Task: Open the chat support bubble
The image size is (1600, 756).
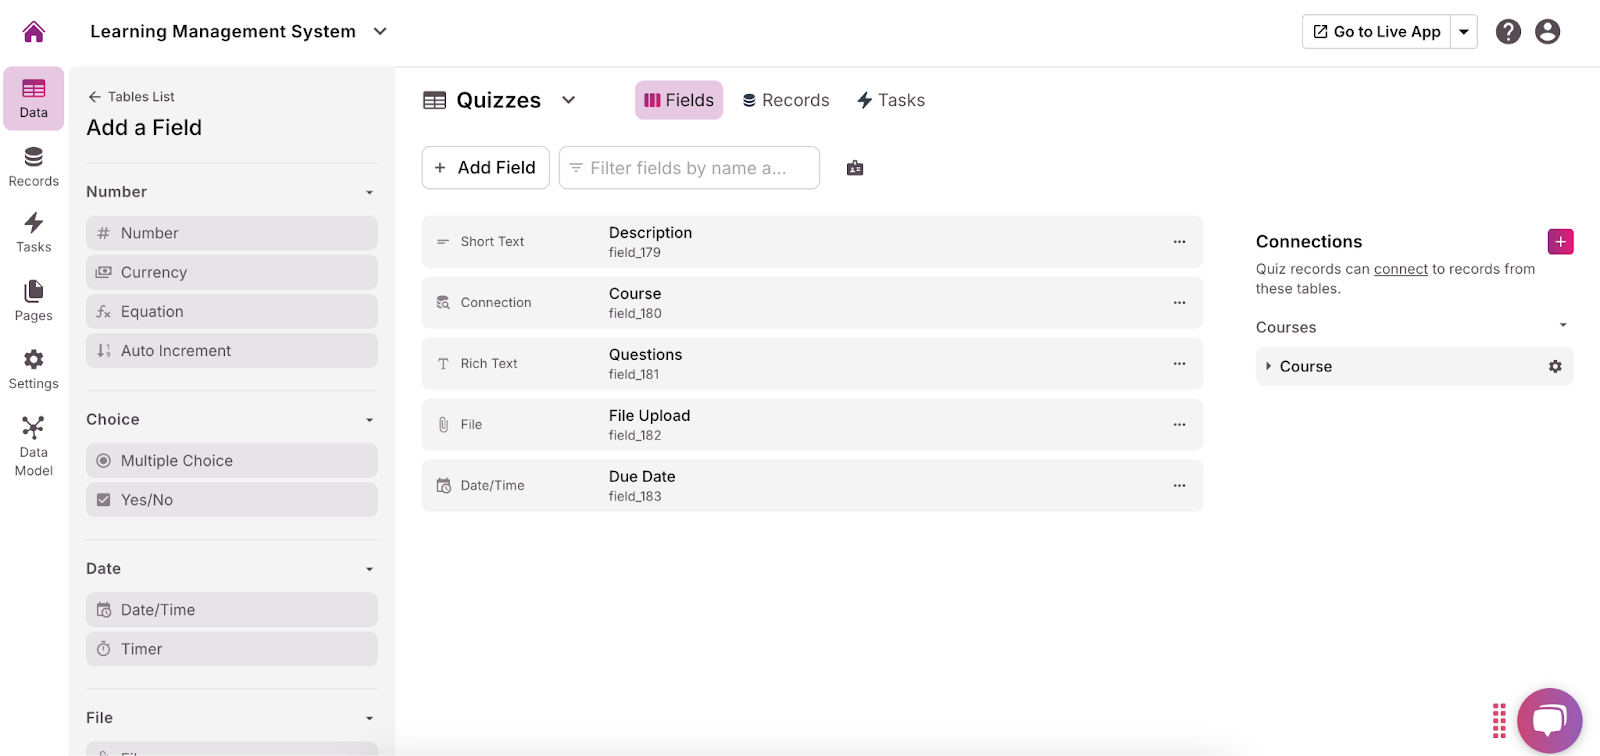Action: [1549, 720]
